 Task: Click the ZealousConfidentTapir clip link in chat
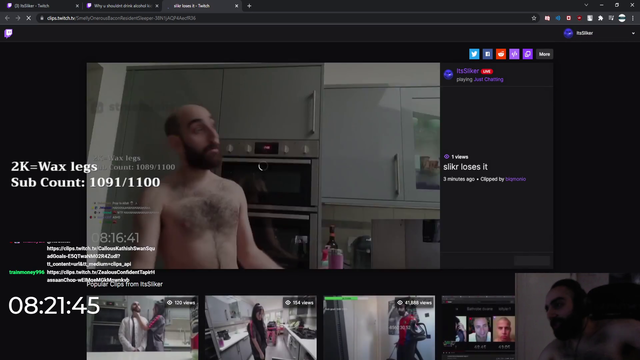click(x=101, y=276)
